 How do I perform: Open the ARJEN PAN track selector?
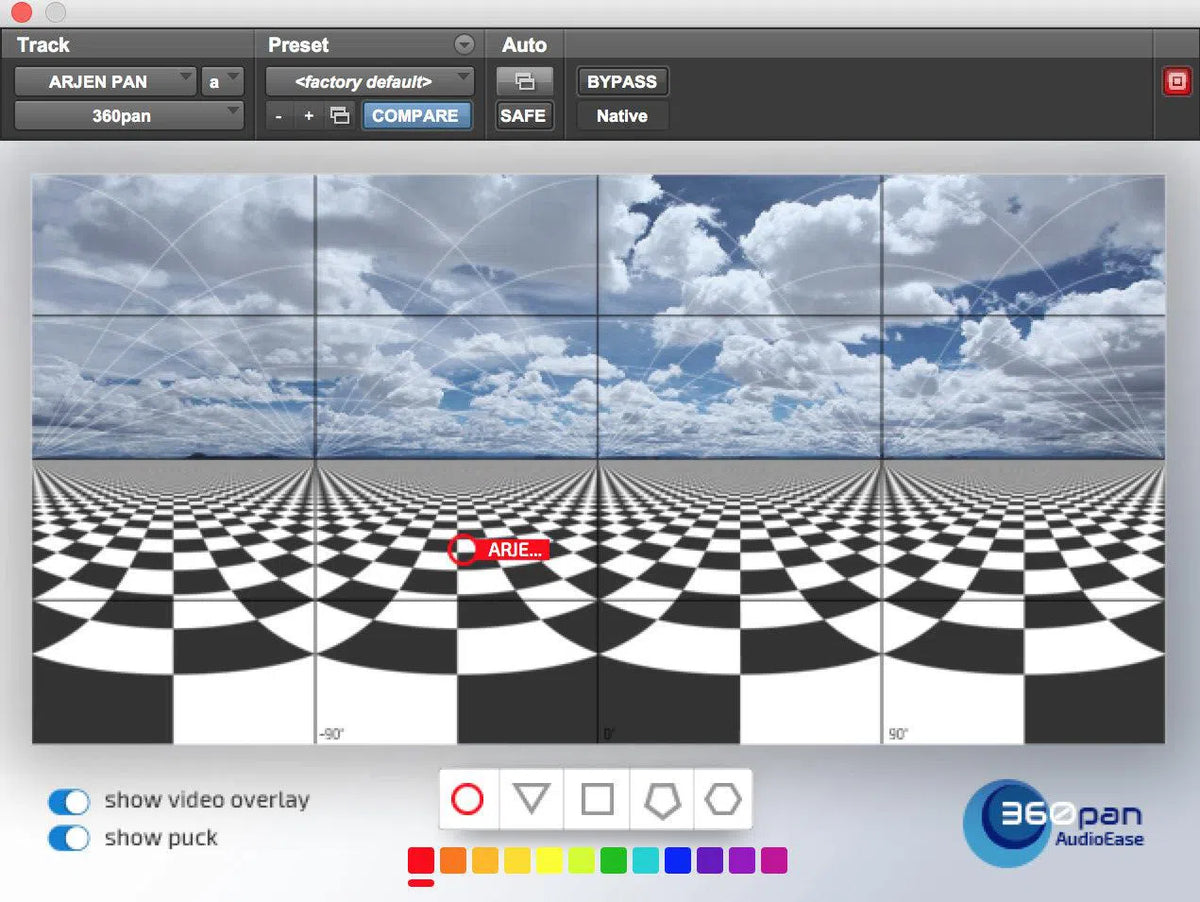pos(103,81)
